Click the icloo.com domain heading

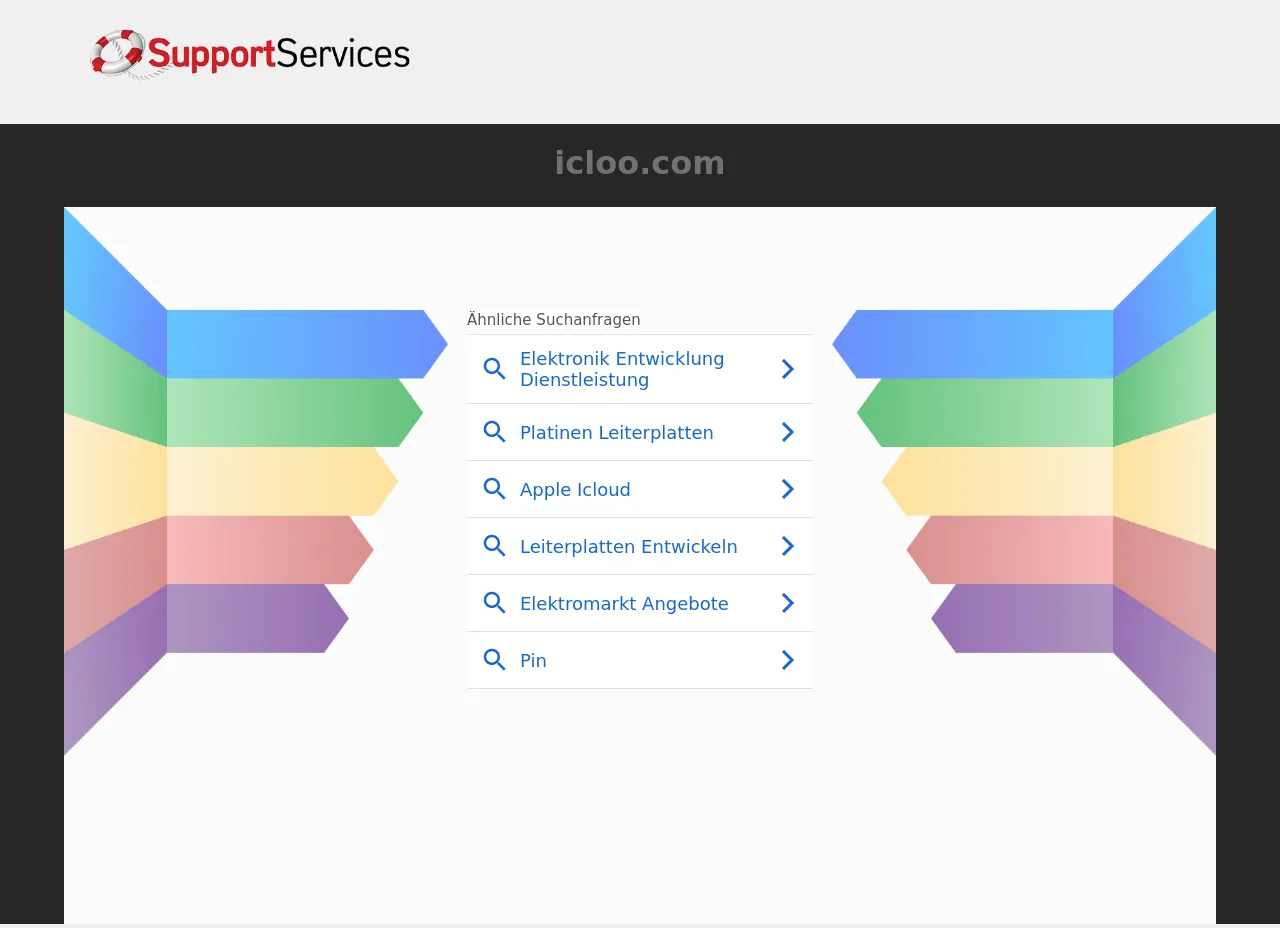click(640, 163)
